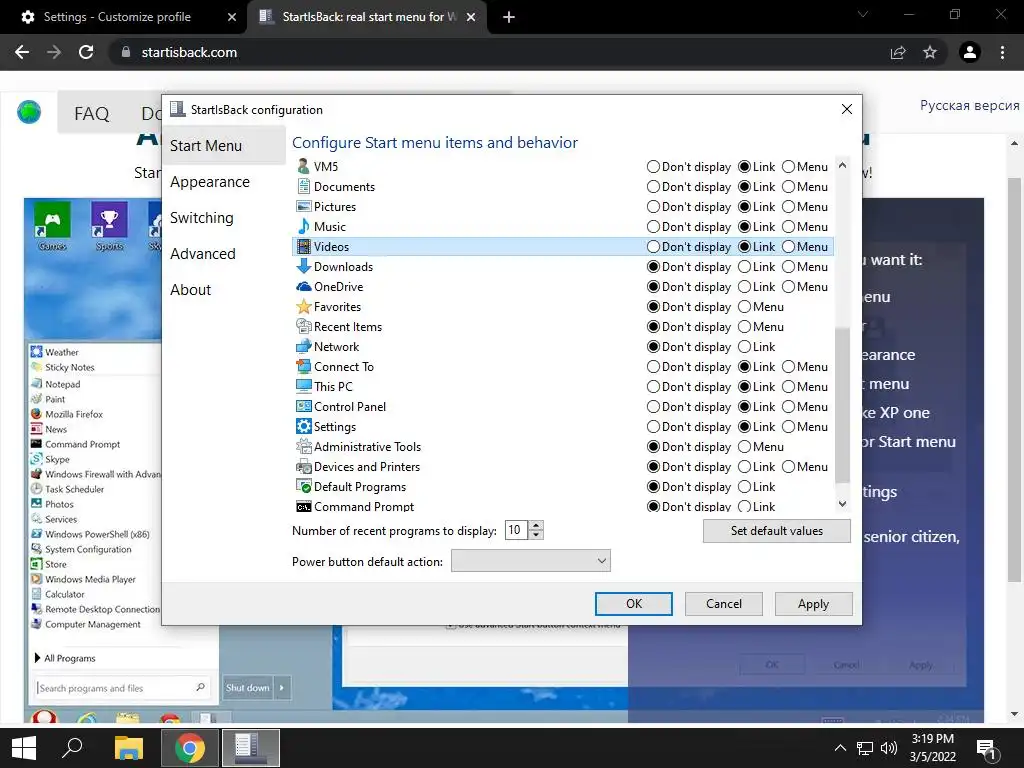
Task: Open the Chrome profile avatar icon
Action: (970, 52)
